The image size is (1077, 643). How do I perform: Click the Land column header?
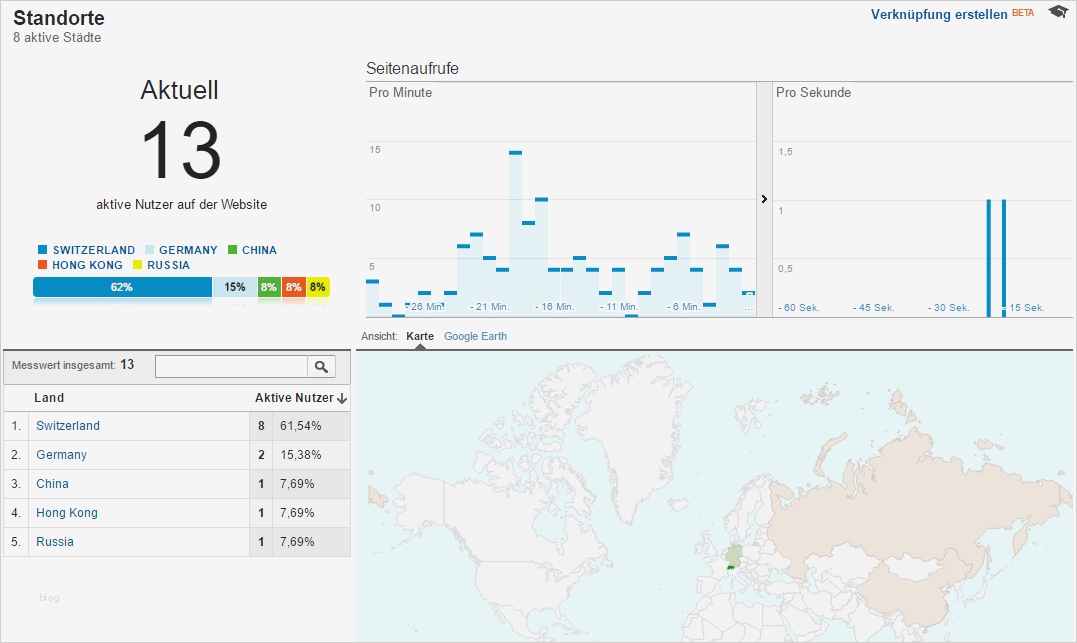(49, 398)
